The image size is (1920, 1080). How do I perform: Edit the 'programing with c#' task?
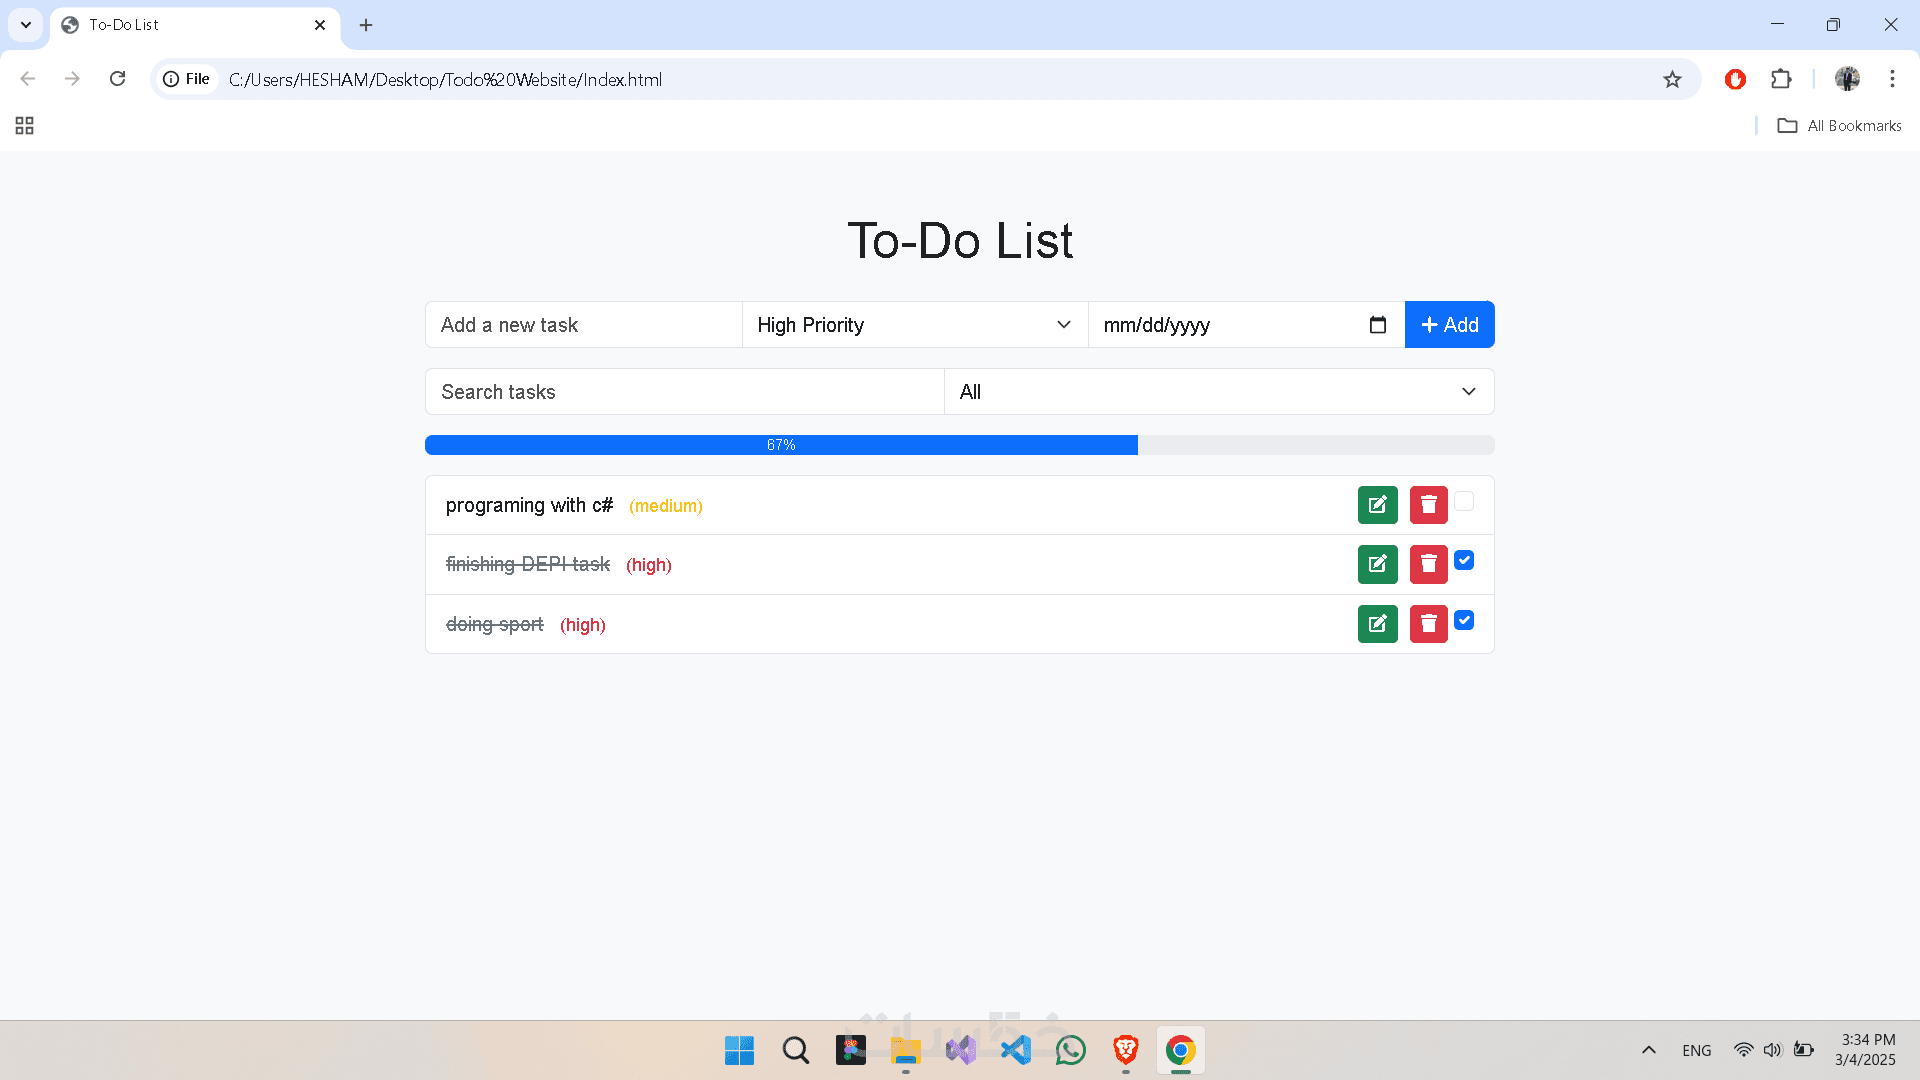pyautogui.click(x=1377, y=505)
